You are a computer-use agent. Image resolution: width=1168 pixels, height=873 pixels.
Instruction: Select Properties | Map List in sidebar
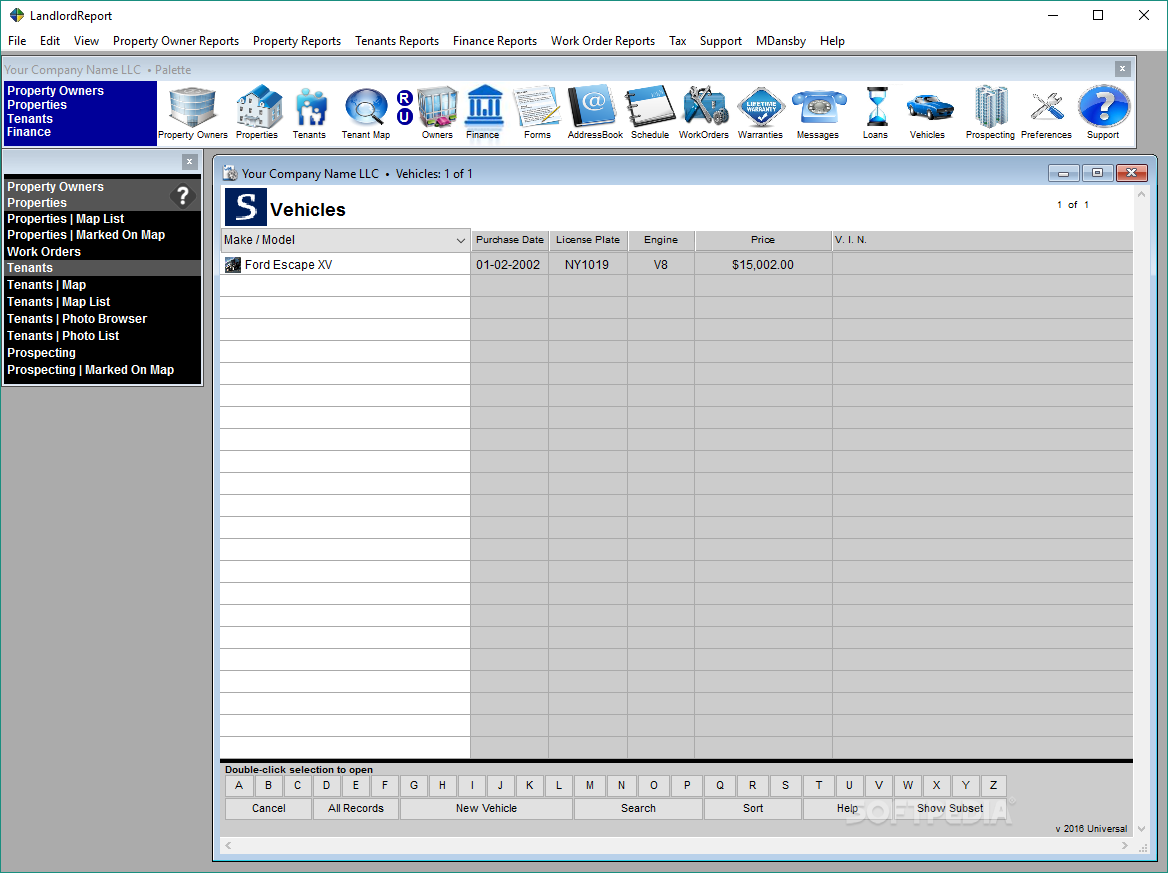(x=66, y=219)
